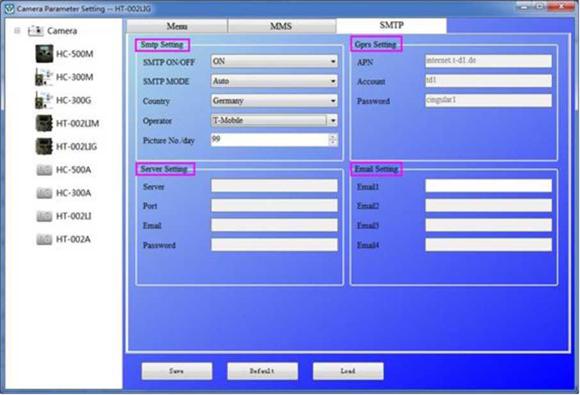Click the Email4 input field

[488, 245]
